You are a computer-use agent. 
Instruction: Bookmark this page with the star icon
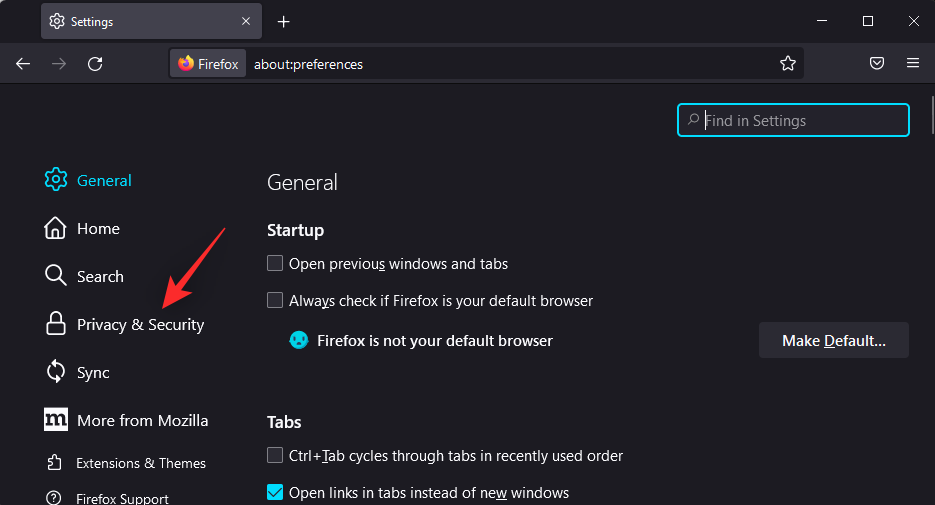[788, 64]
